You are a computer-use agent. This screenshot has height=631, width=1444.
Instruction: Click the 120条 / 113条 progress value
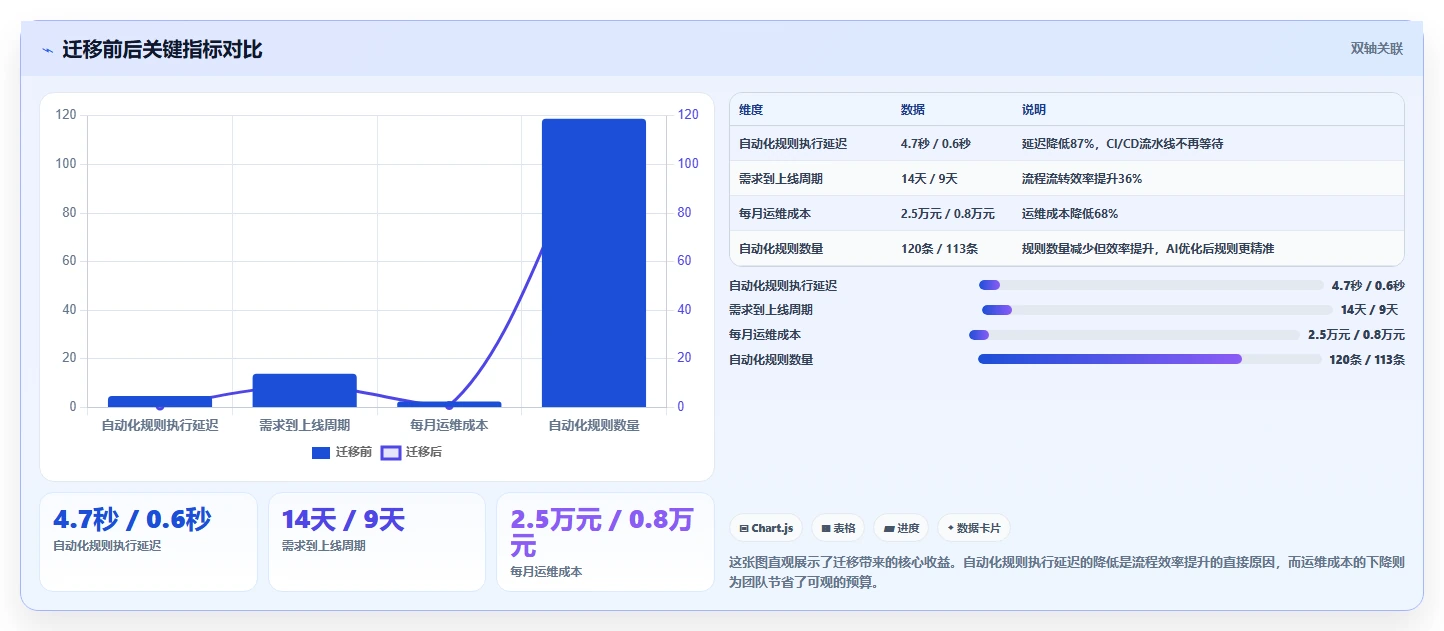coord(1367,360)
